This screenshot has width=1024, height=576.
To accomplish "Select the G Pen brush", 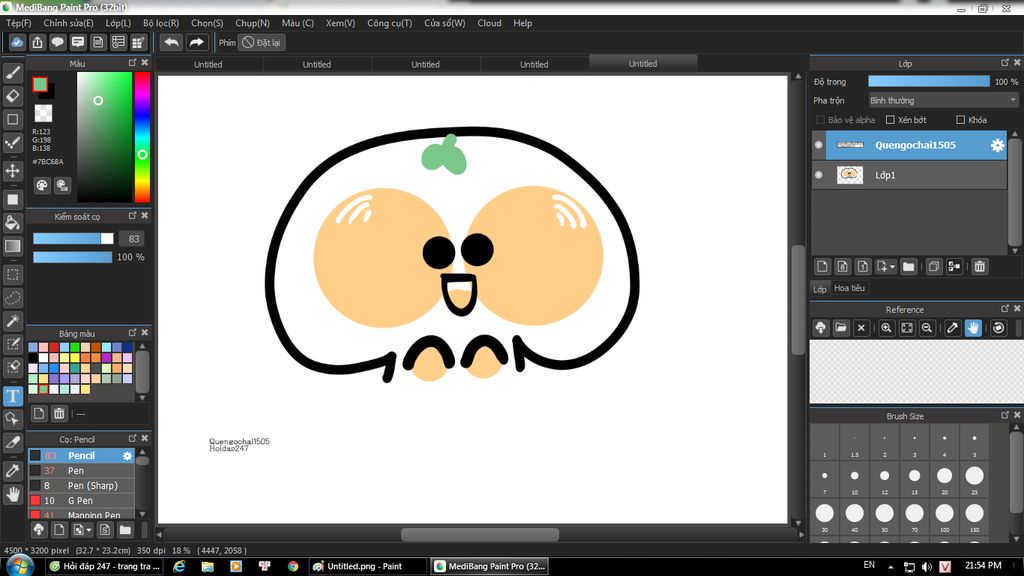I will click(81, 501).
